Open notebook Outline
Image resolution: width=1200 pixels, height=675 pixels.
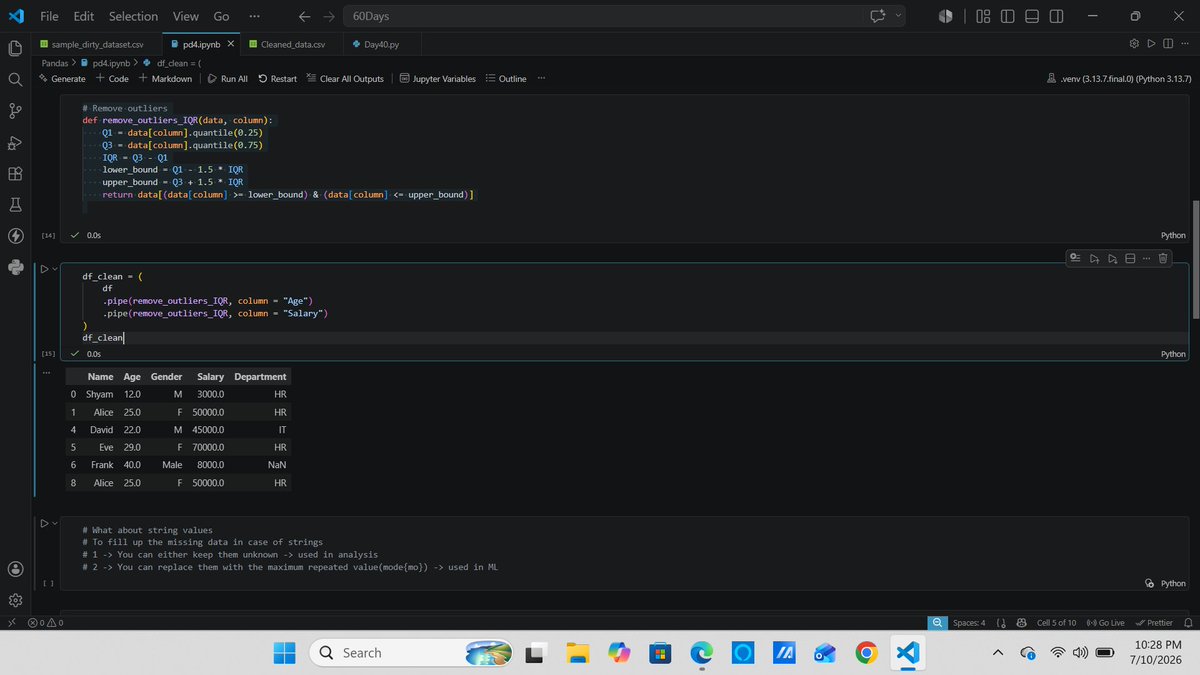(x=506, y=79)
